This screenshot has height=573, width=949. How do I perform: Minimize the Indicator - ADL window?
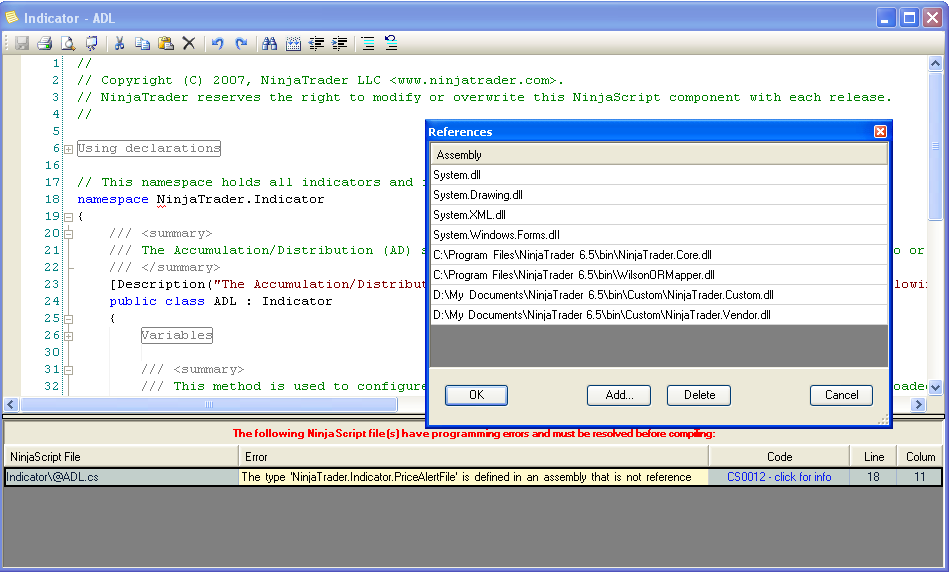tap(885, 18)
